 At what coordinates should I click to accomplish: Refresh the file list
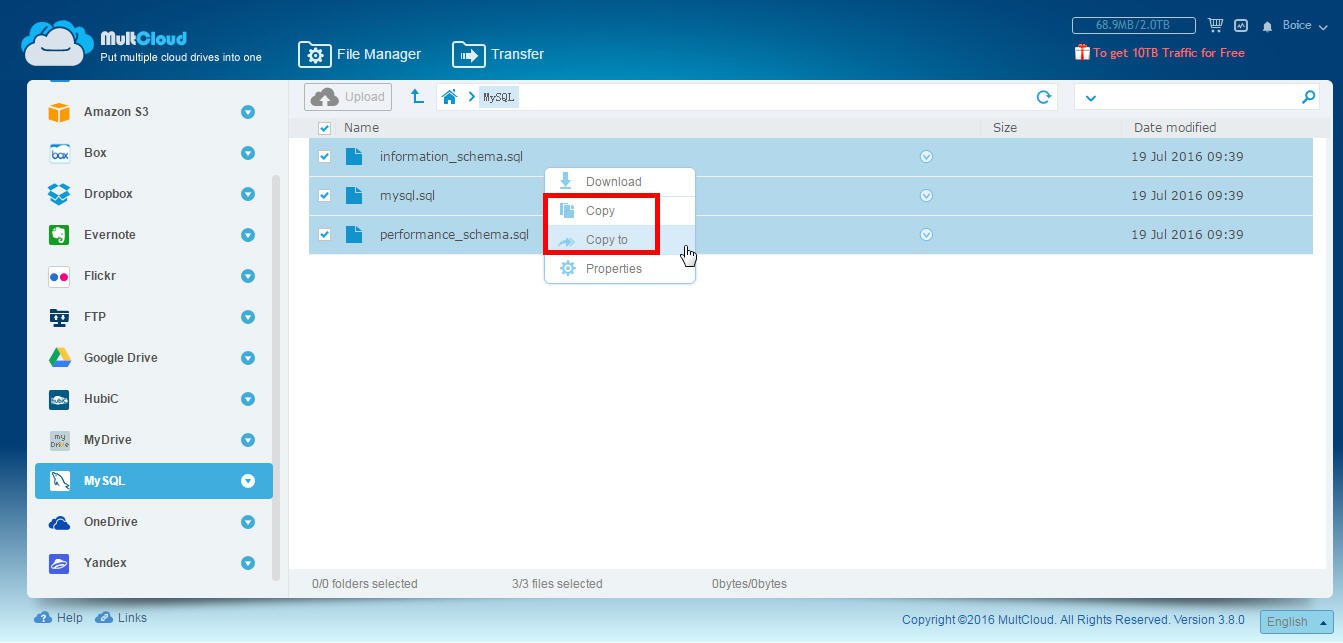(x=1044, y=97)
